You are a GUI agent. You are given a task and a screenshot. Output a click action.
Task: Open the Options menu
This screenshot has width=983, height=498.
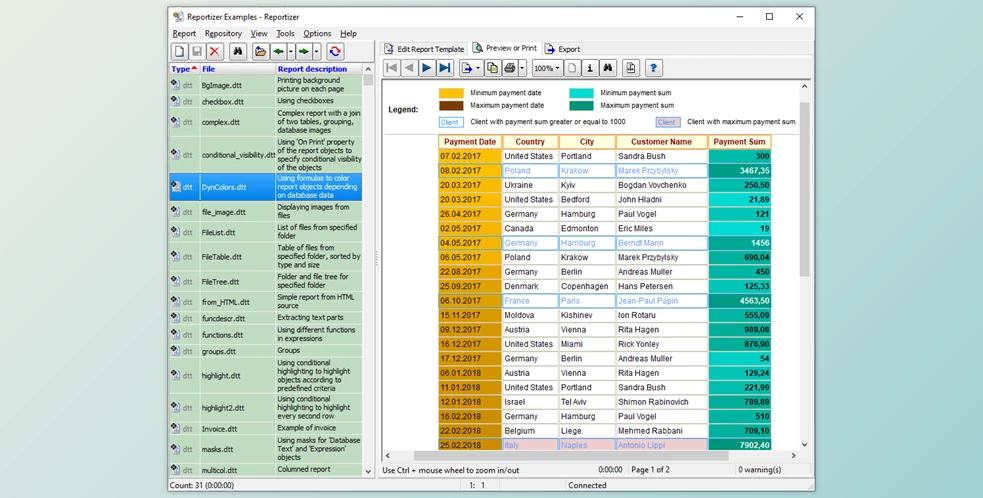(317, 34)
